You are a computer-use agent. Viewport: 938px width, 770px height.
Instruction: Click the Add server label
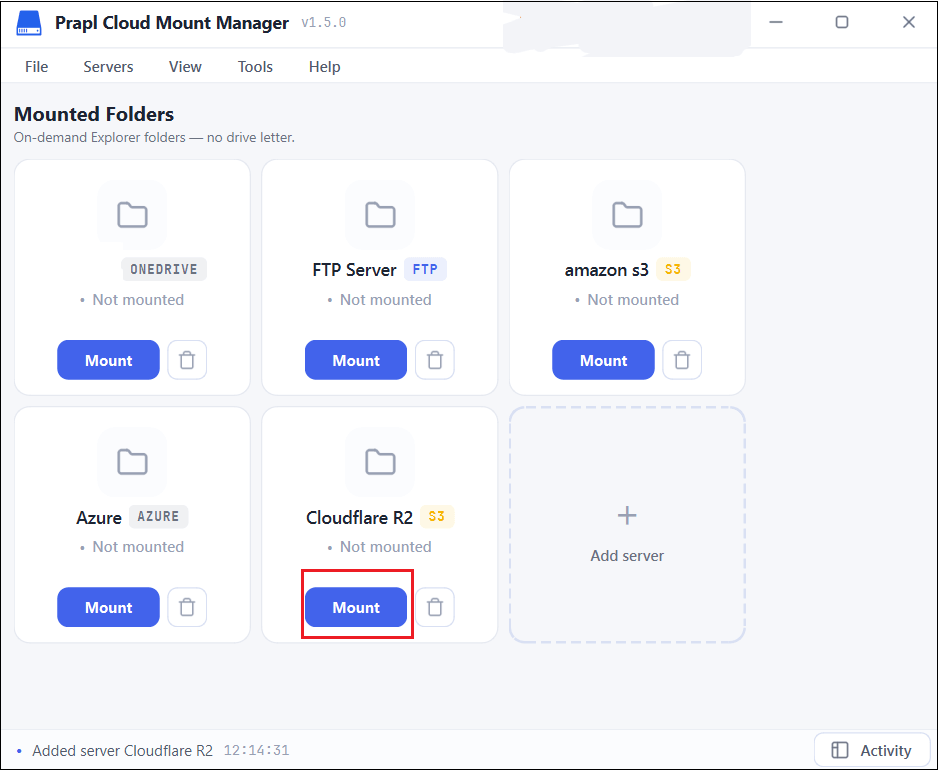tap(627, 556)
